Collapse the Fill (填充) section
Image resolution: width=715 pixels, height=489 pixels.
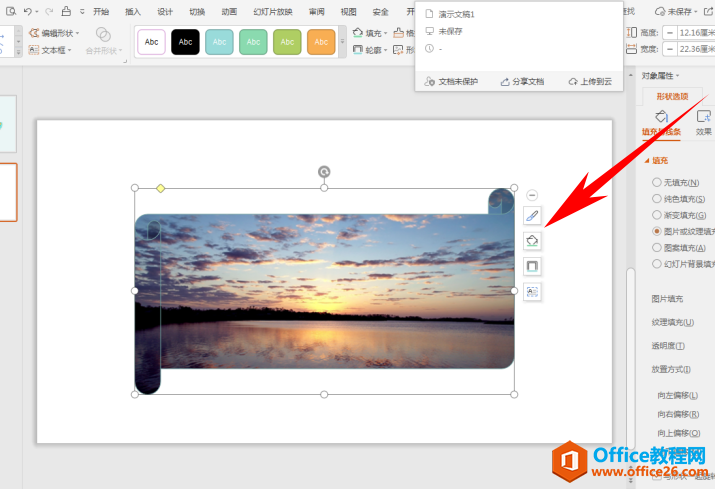coord(648,160)
